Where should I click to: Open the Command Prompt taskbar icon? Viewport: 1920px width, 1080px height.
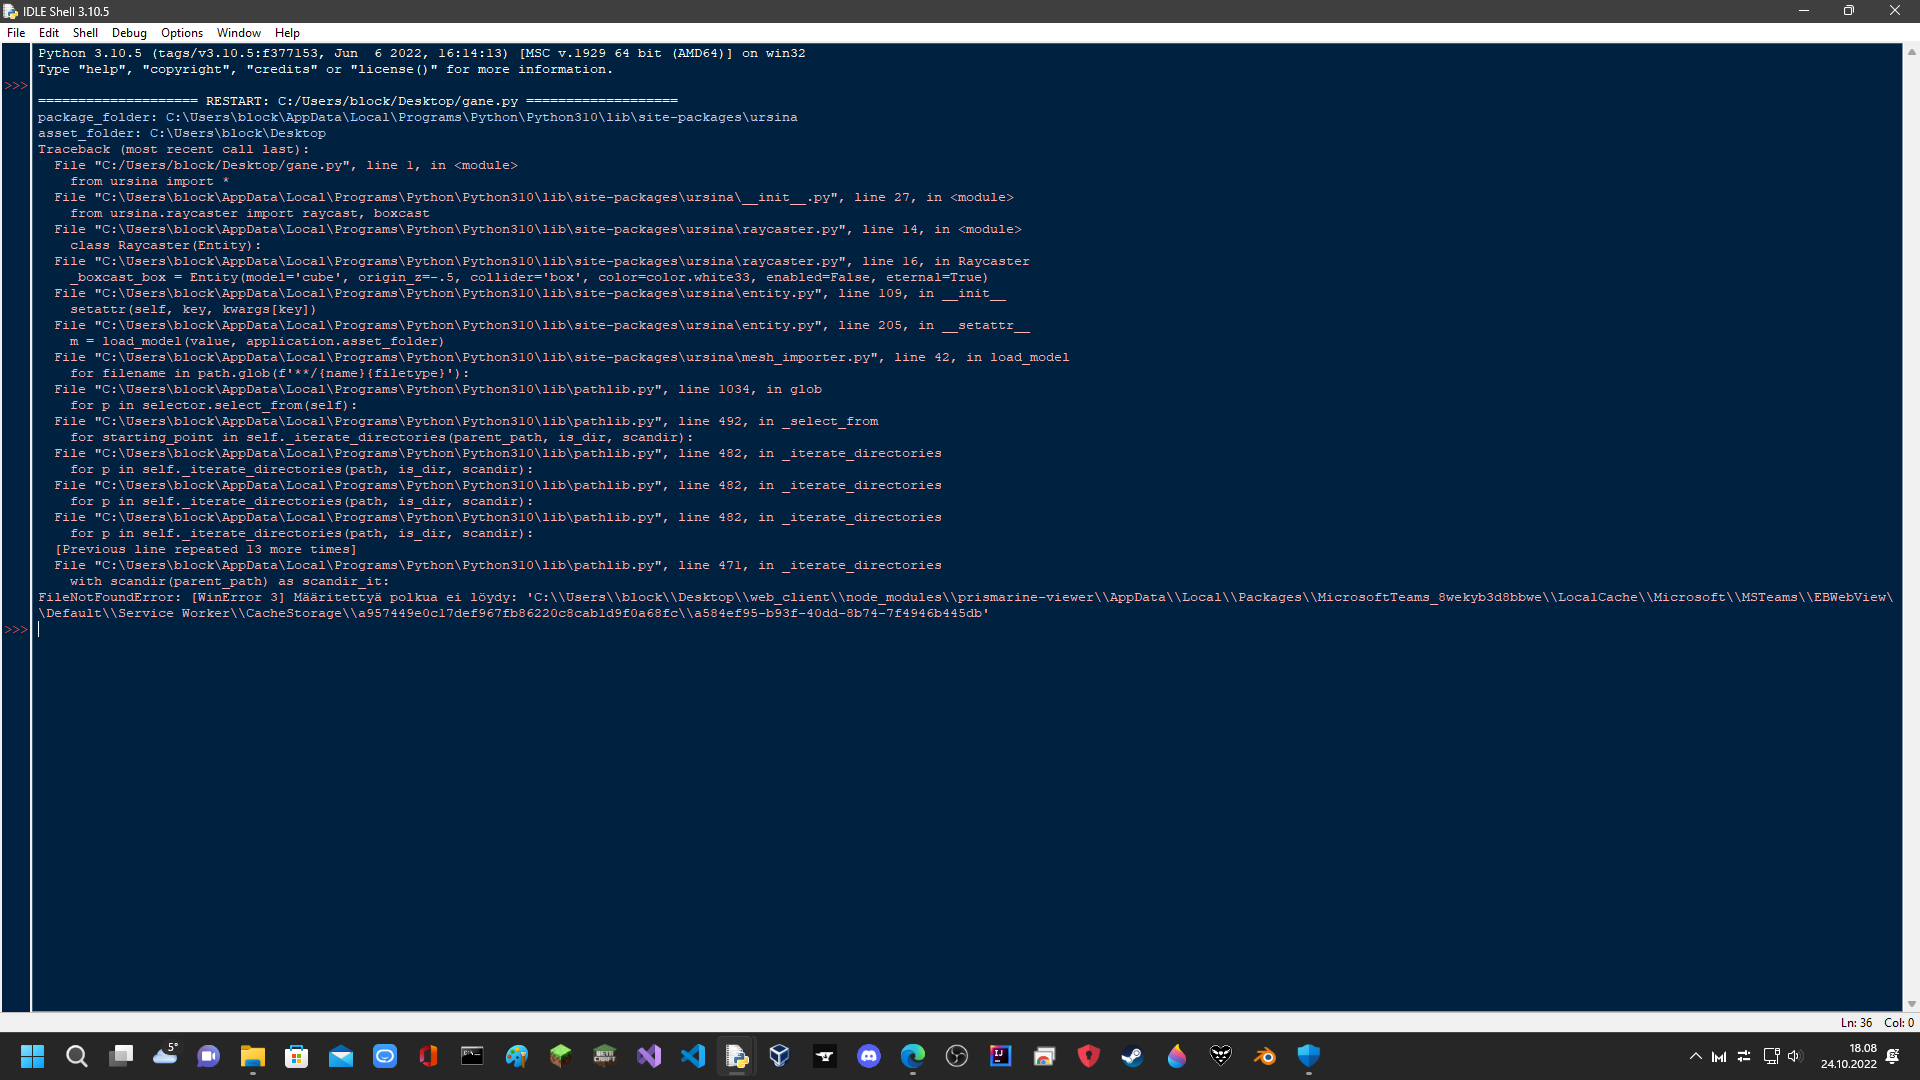point(472,1056)
